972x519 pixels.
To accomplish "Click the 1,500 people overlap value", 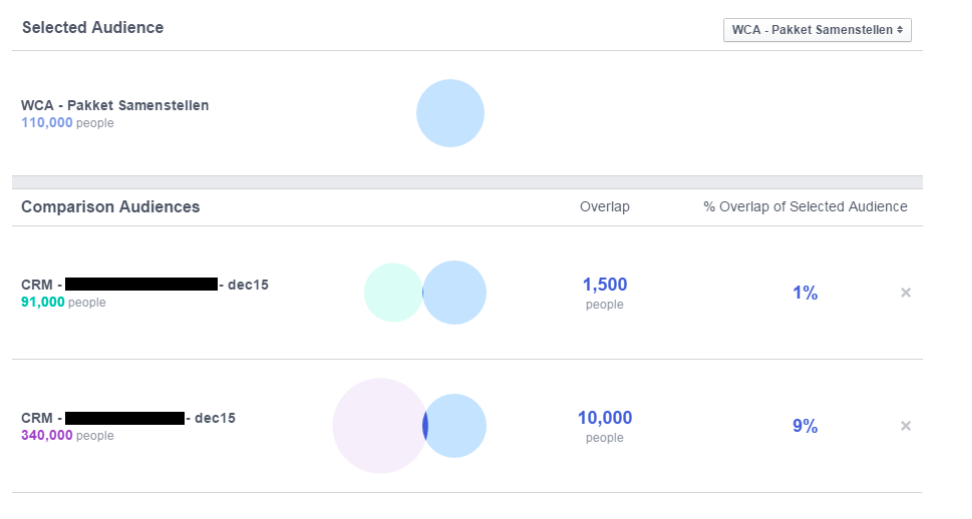I will click(x=604, y=285).
